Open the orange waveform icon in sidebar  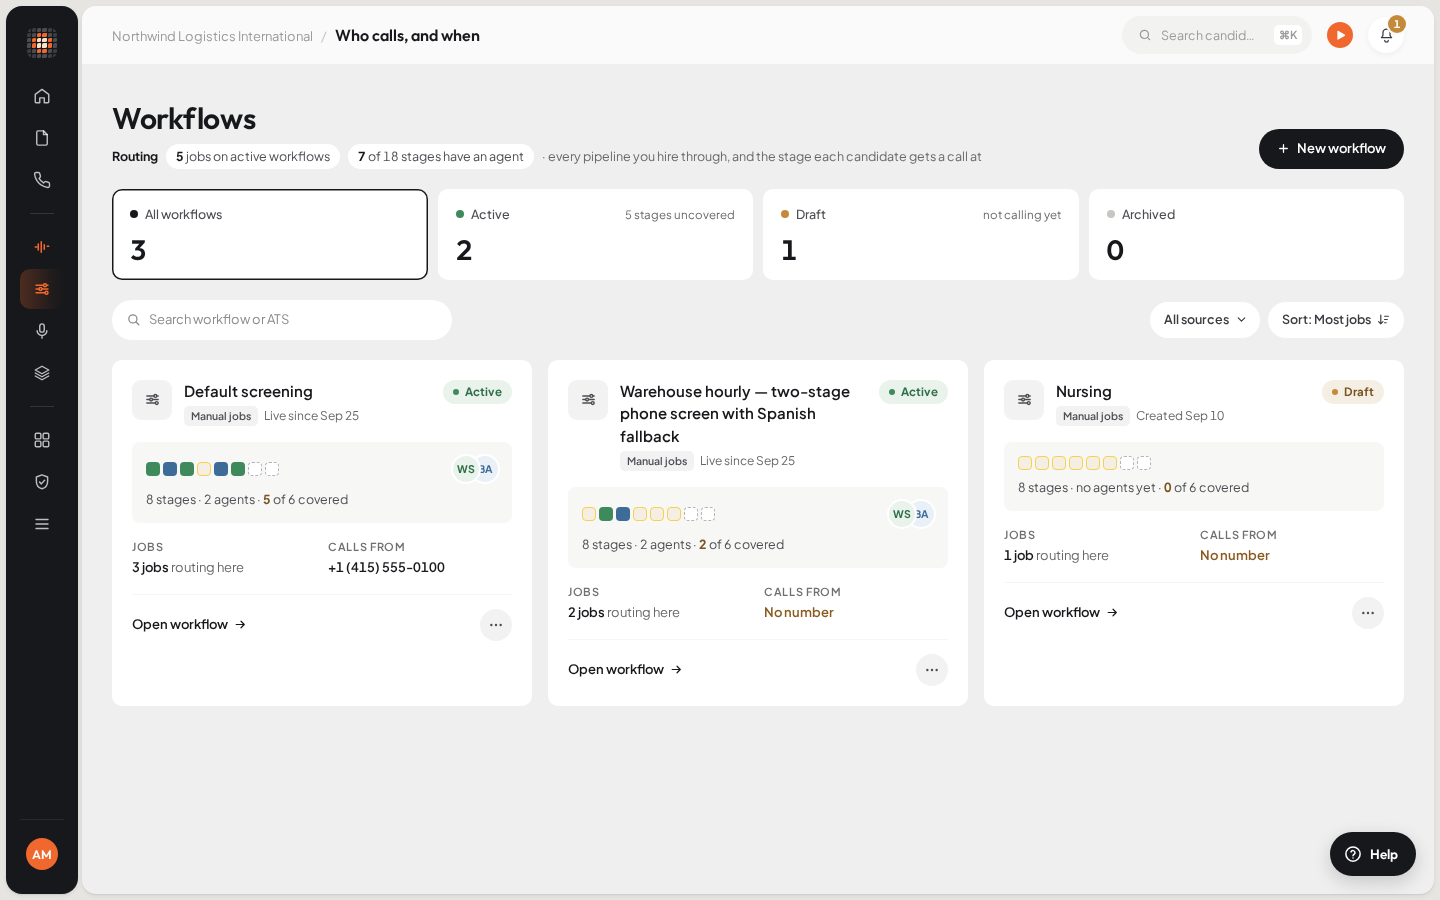coord(42,247)
